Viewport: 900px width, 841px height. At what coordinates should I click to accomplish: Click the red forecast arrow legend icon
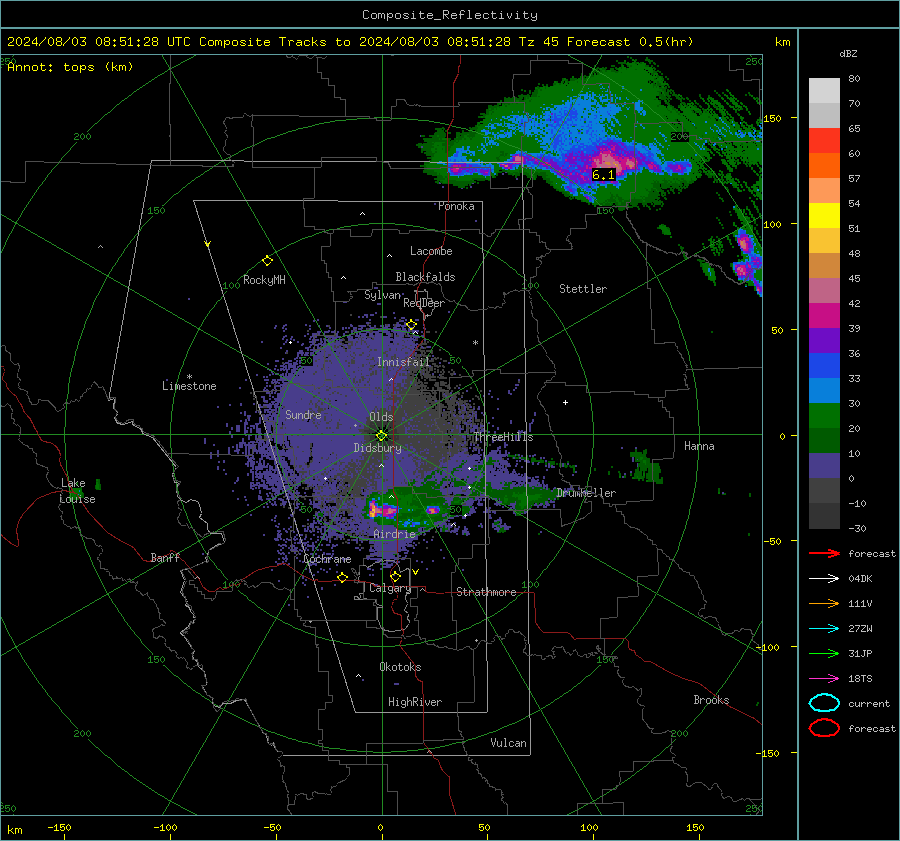pos(824,553)
